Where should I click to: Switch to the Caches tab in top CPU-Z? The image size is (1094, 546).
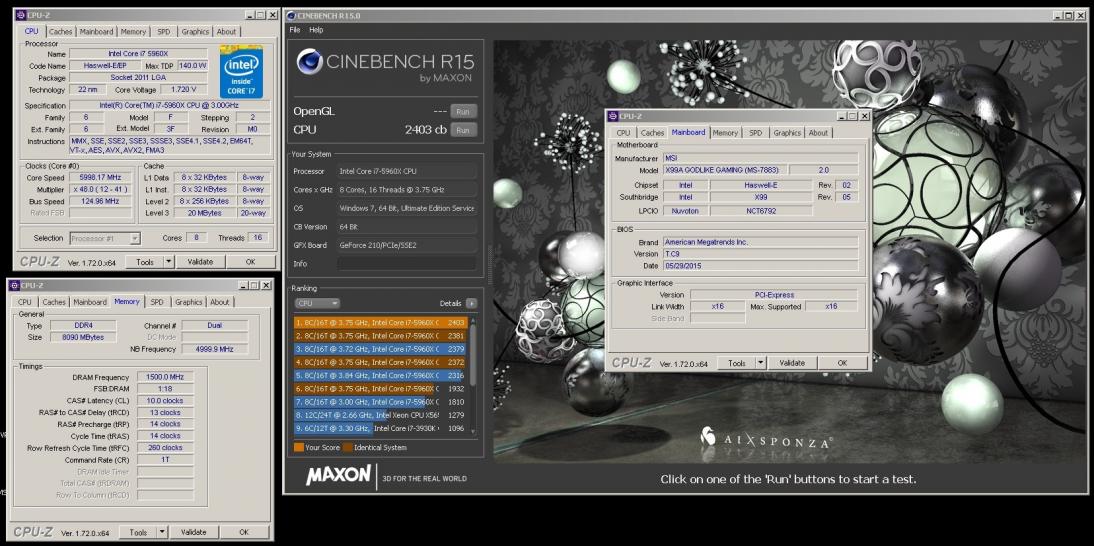61,31
